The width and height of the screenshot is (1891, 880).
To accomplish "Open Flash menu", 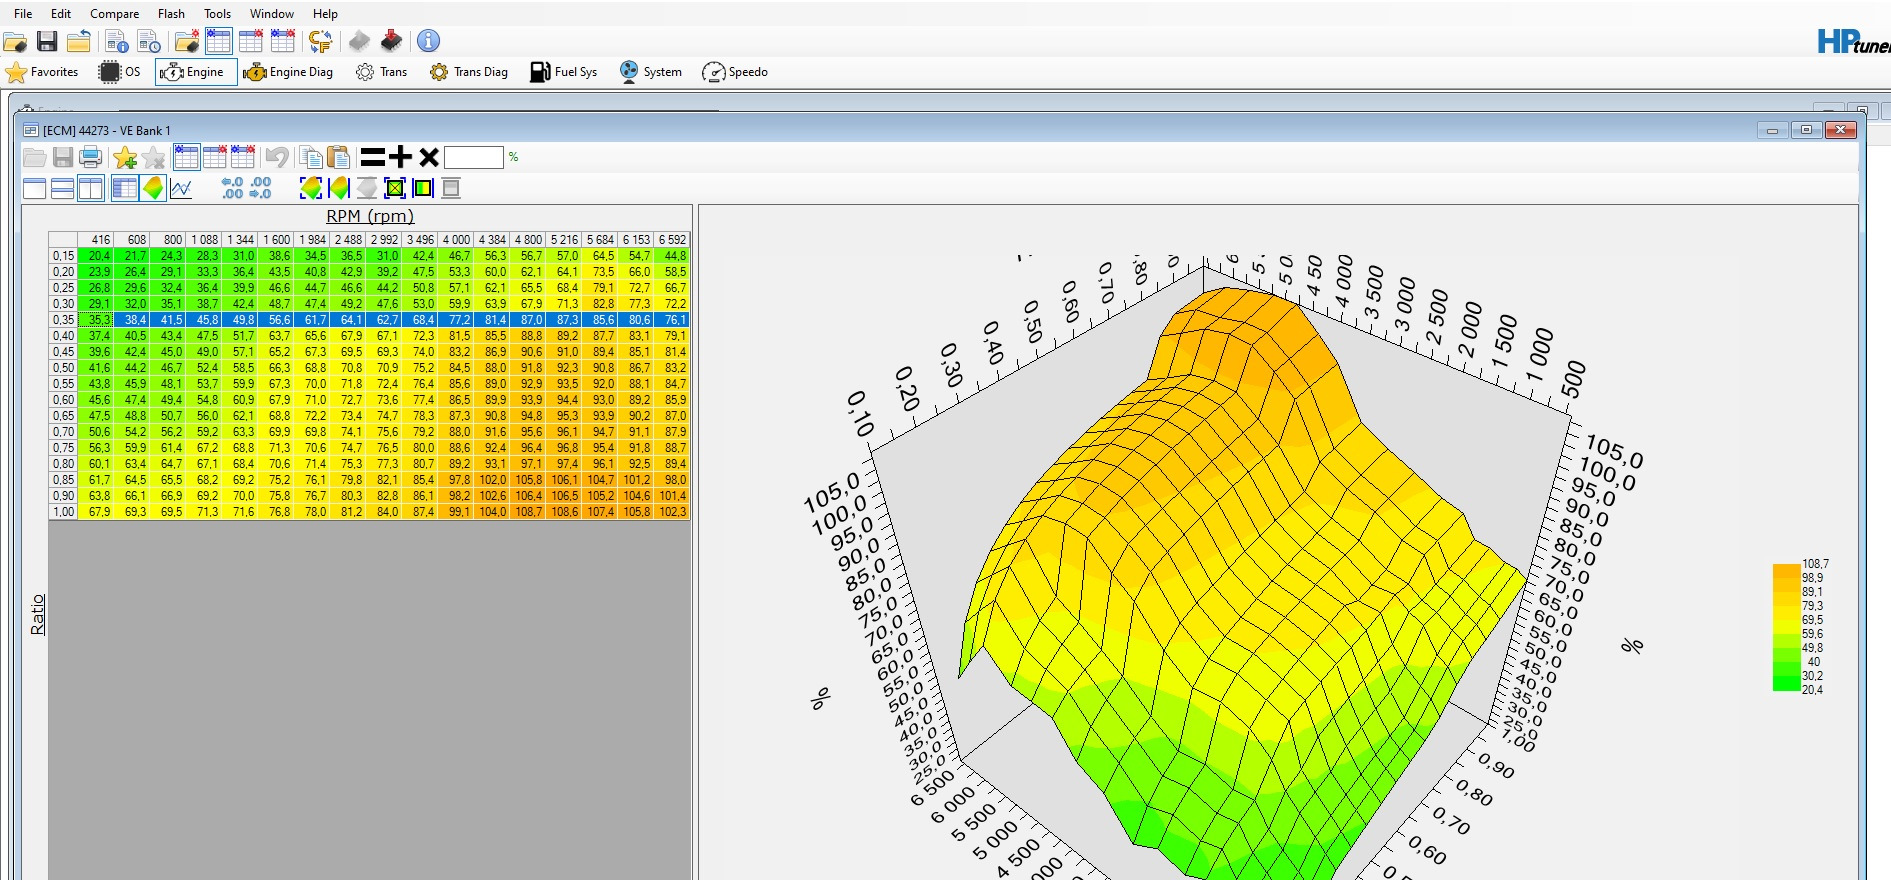I will click(x=171, y=14).
